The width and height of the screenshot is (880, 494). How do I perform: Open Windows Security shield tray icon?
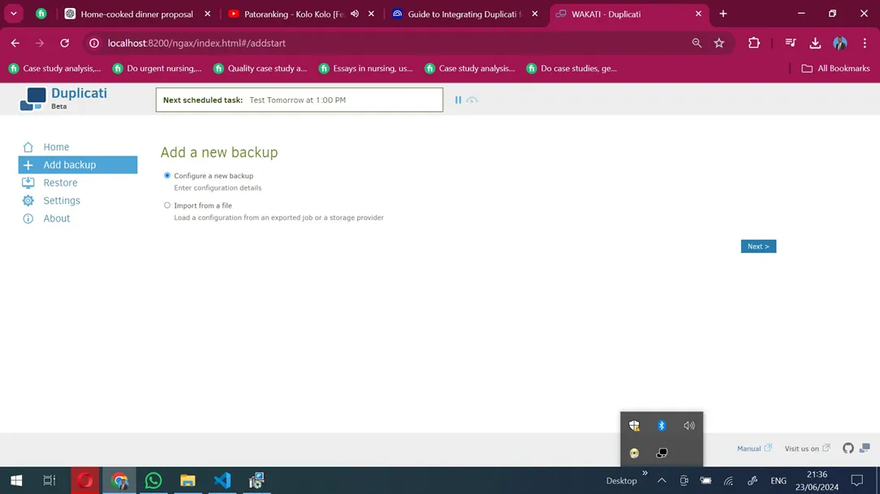coord(634,426)
